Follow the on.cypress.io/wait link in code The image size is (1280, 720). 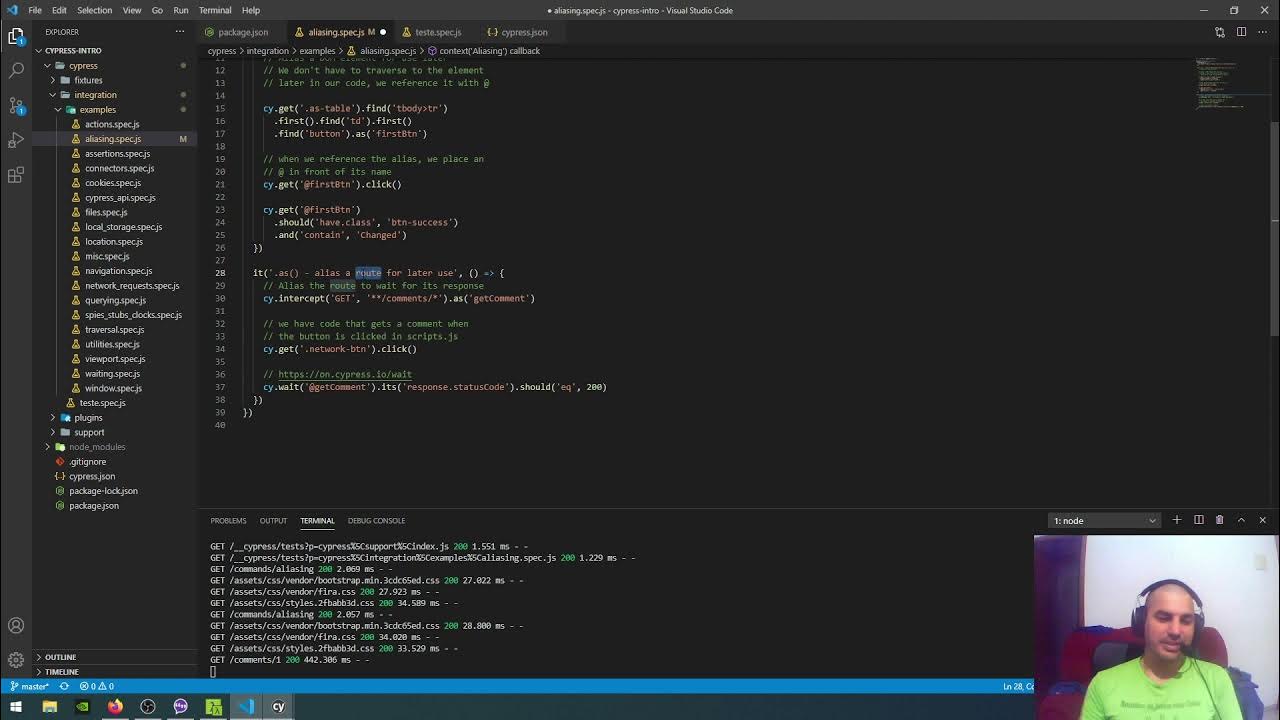click(x=345, y=374)
